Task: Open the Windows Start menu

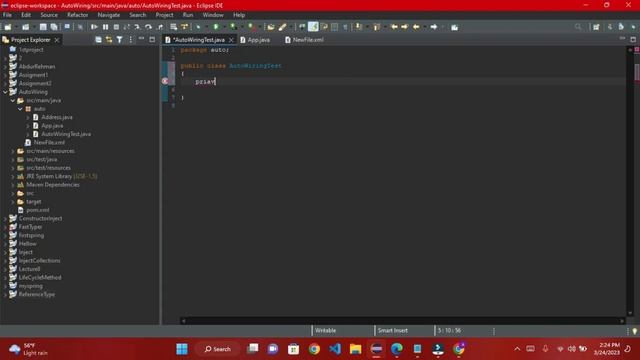Action: [x=182, y=349]
